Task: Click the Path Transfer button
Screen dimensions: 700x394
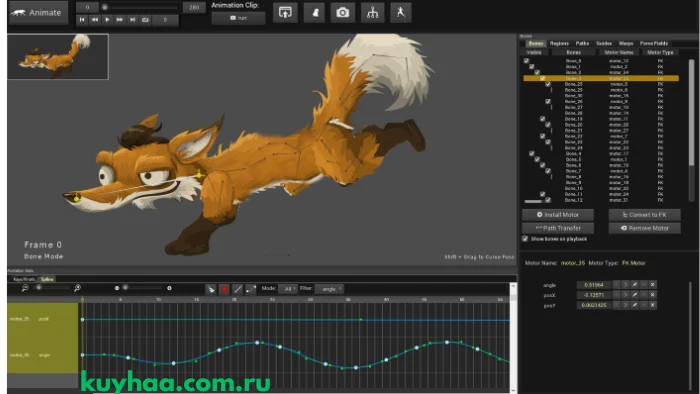Action: (x=558, y=228)
